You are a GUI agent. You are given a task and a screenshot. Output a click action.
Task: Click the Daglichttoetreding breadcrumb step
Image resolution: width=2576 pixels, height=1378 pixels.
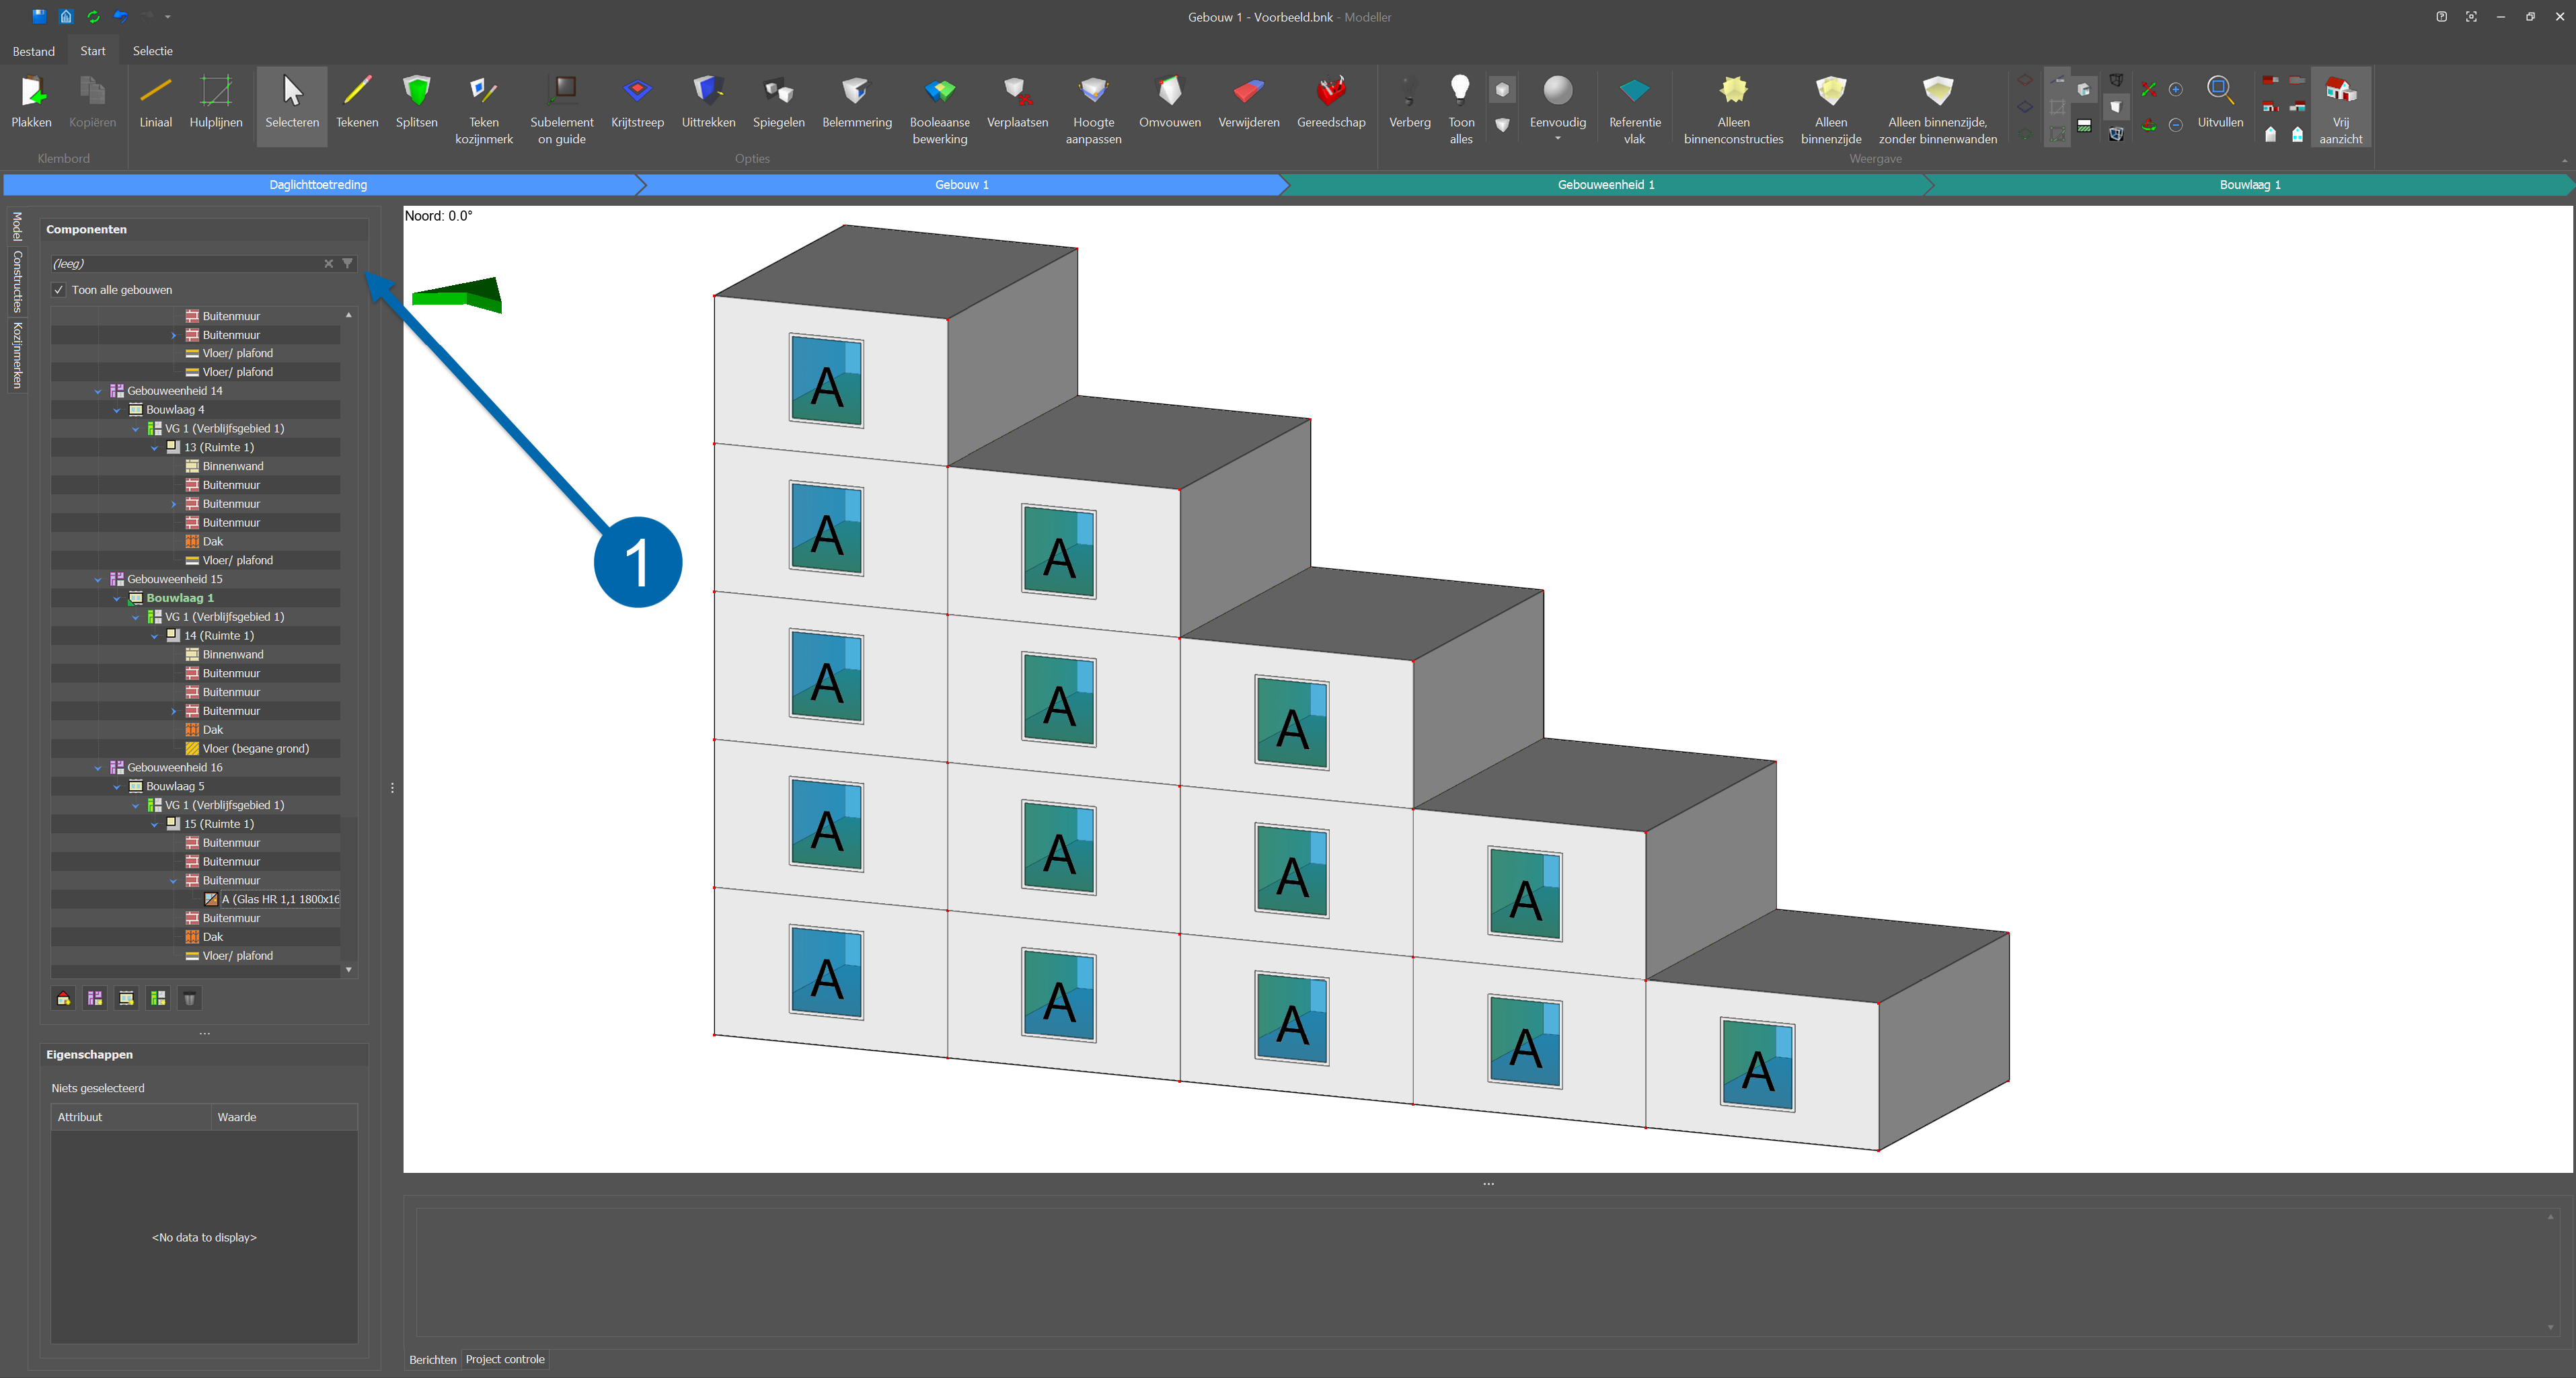pos(318,185)
